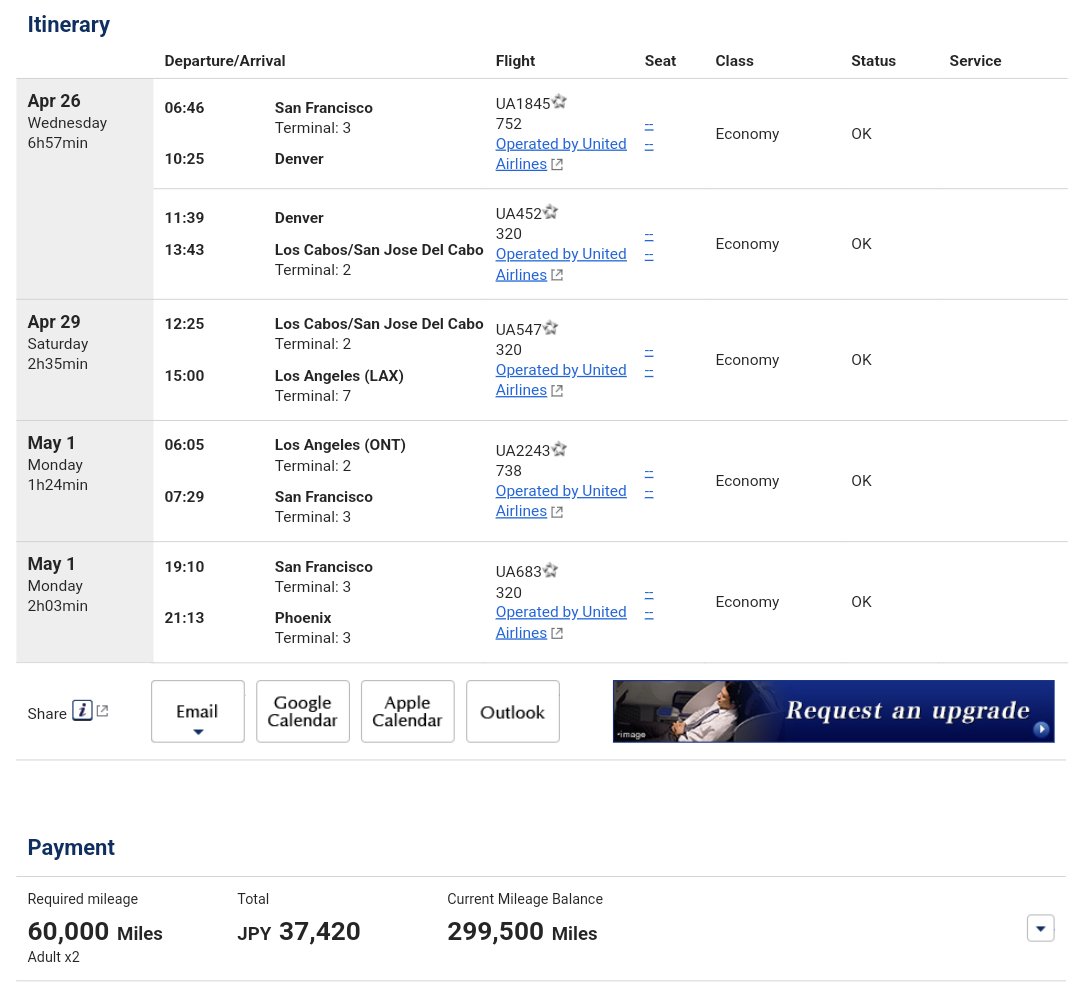
Task: Add itinerary to Apple Calendar
Action: 407,712
